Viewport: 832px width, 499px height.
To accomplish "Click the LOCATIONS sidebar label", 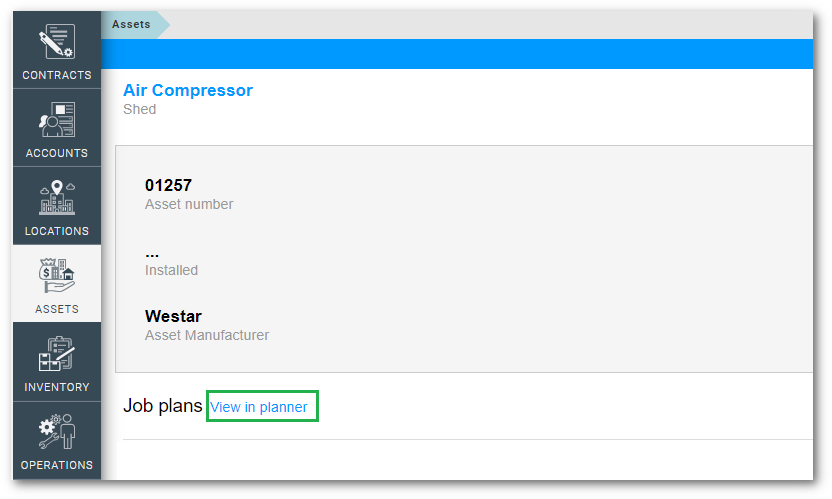I will click(57, 231).
